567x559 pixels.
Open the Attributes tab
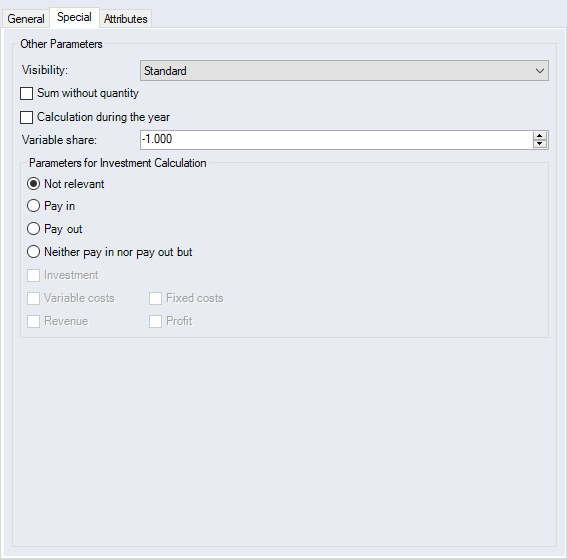(x=125, y=18)
